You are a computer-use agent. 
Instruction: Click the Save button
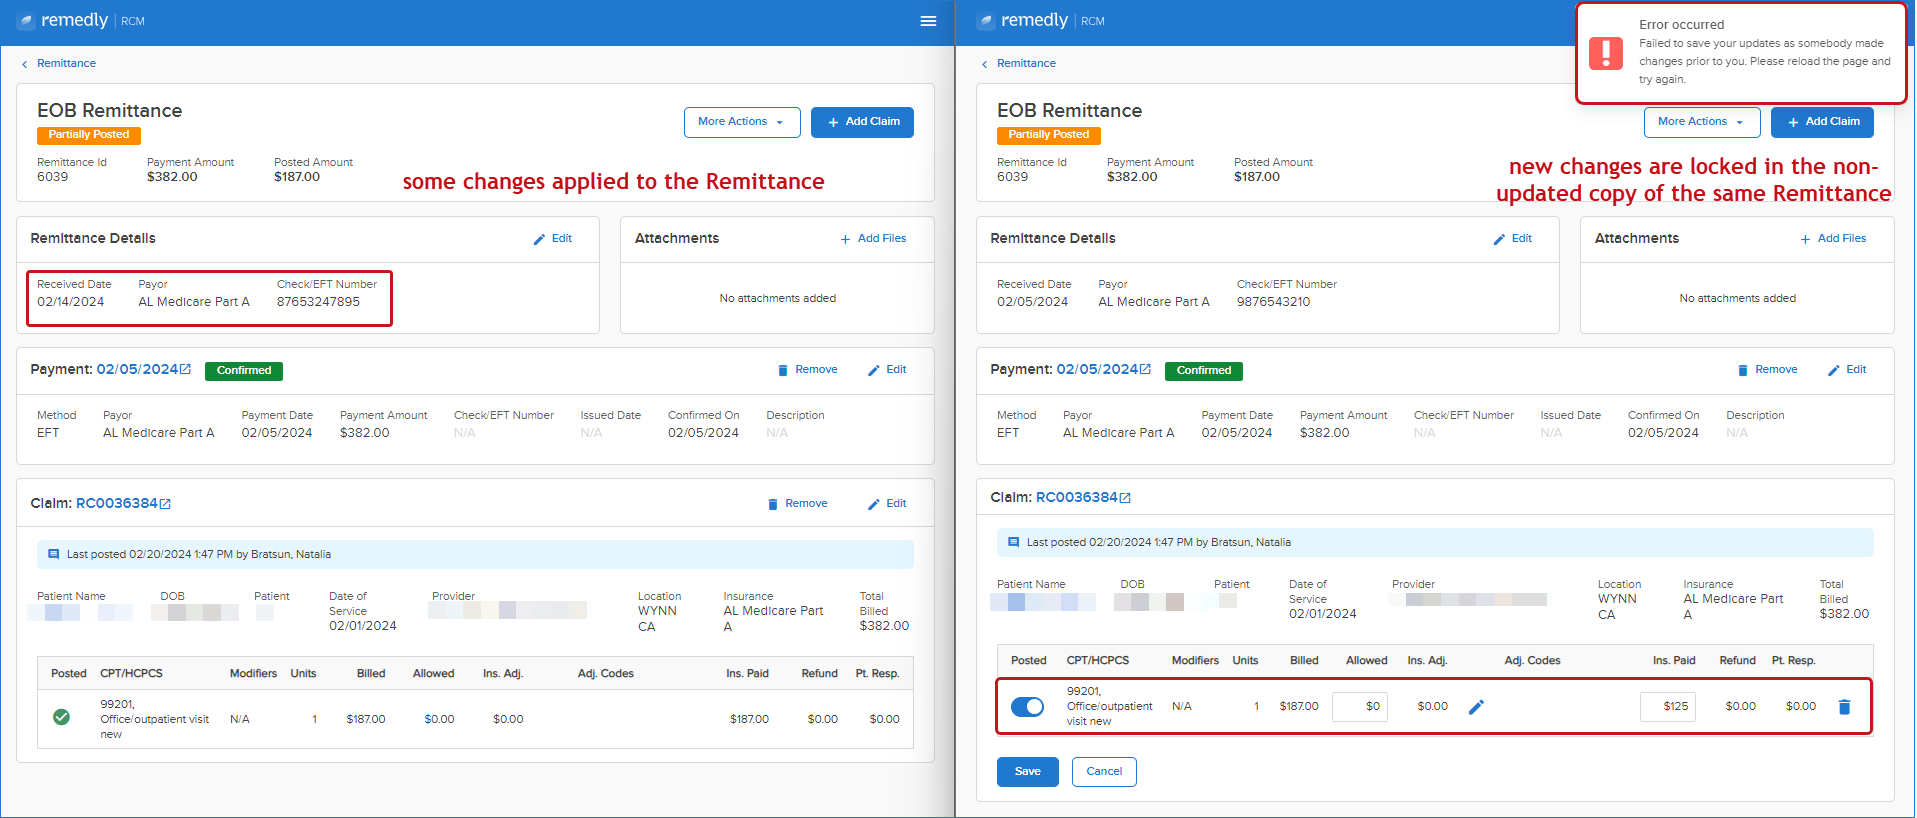(1028, 772)
